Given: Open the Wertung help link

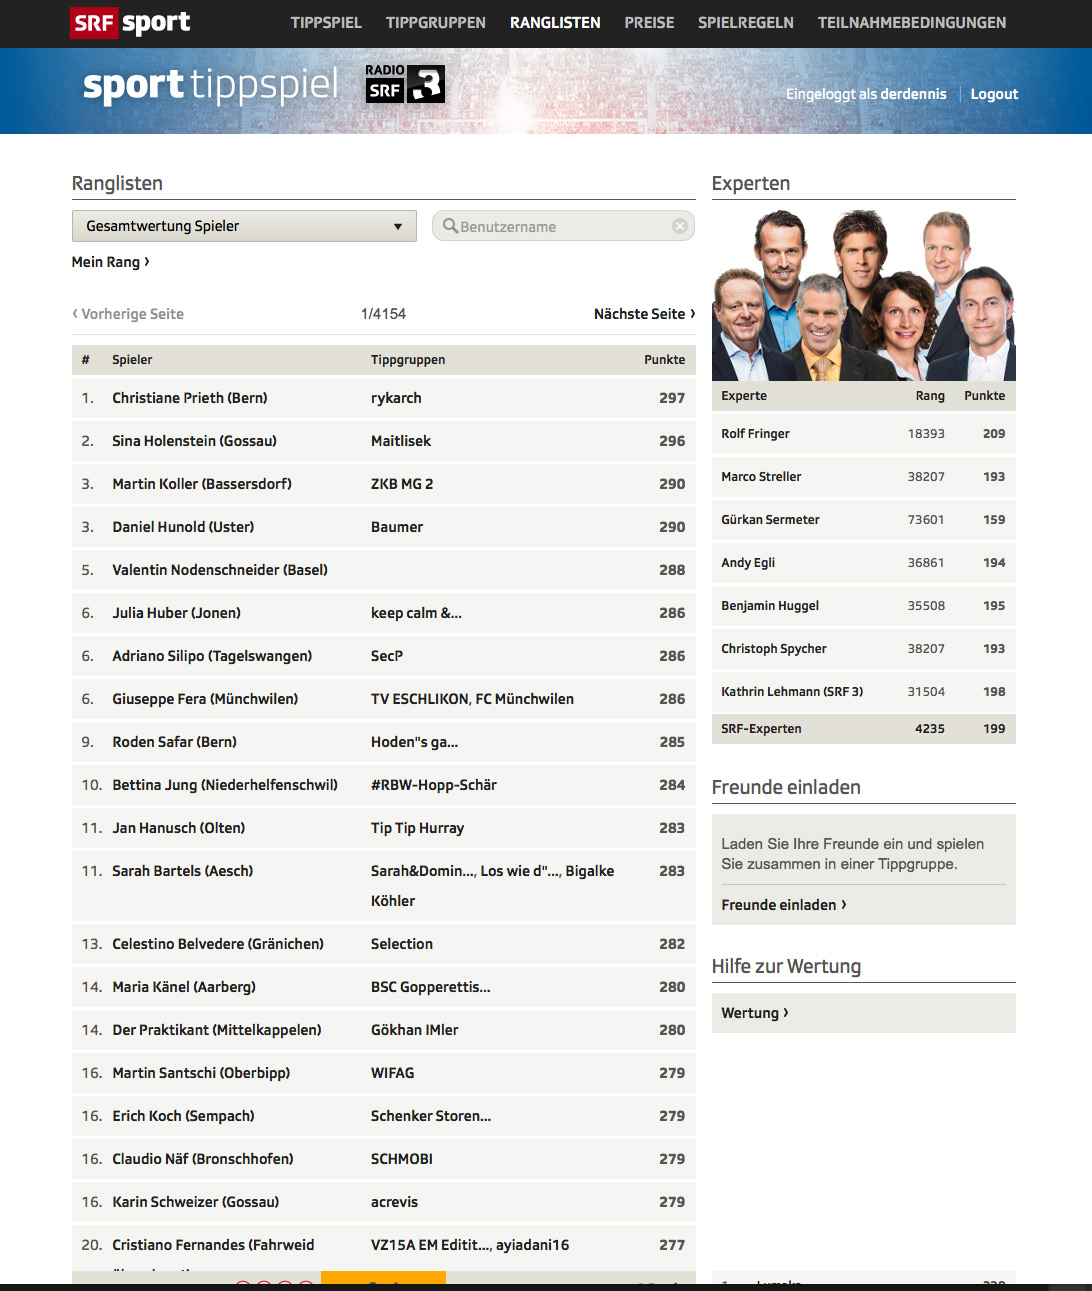Looking at the screenshot, I should [x=755, y=1013].
